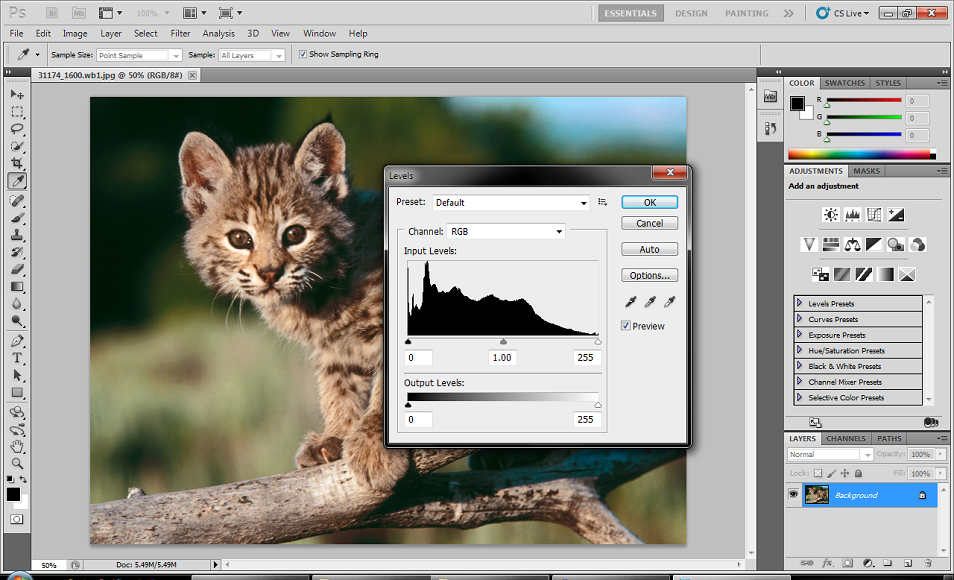
Task: Select the Rectangle shape tool
Action: (17, 393)
